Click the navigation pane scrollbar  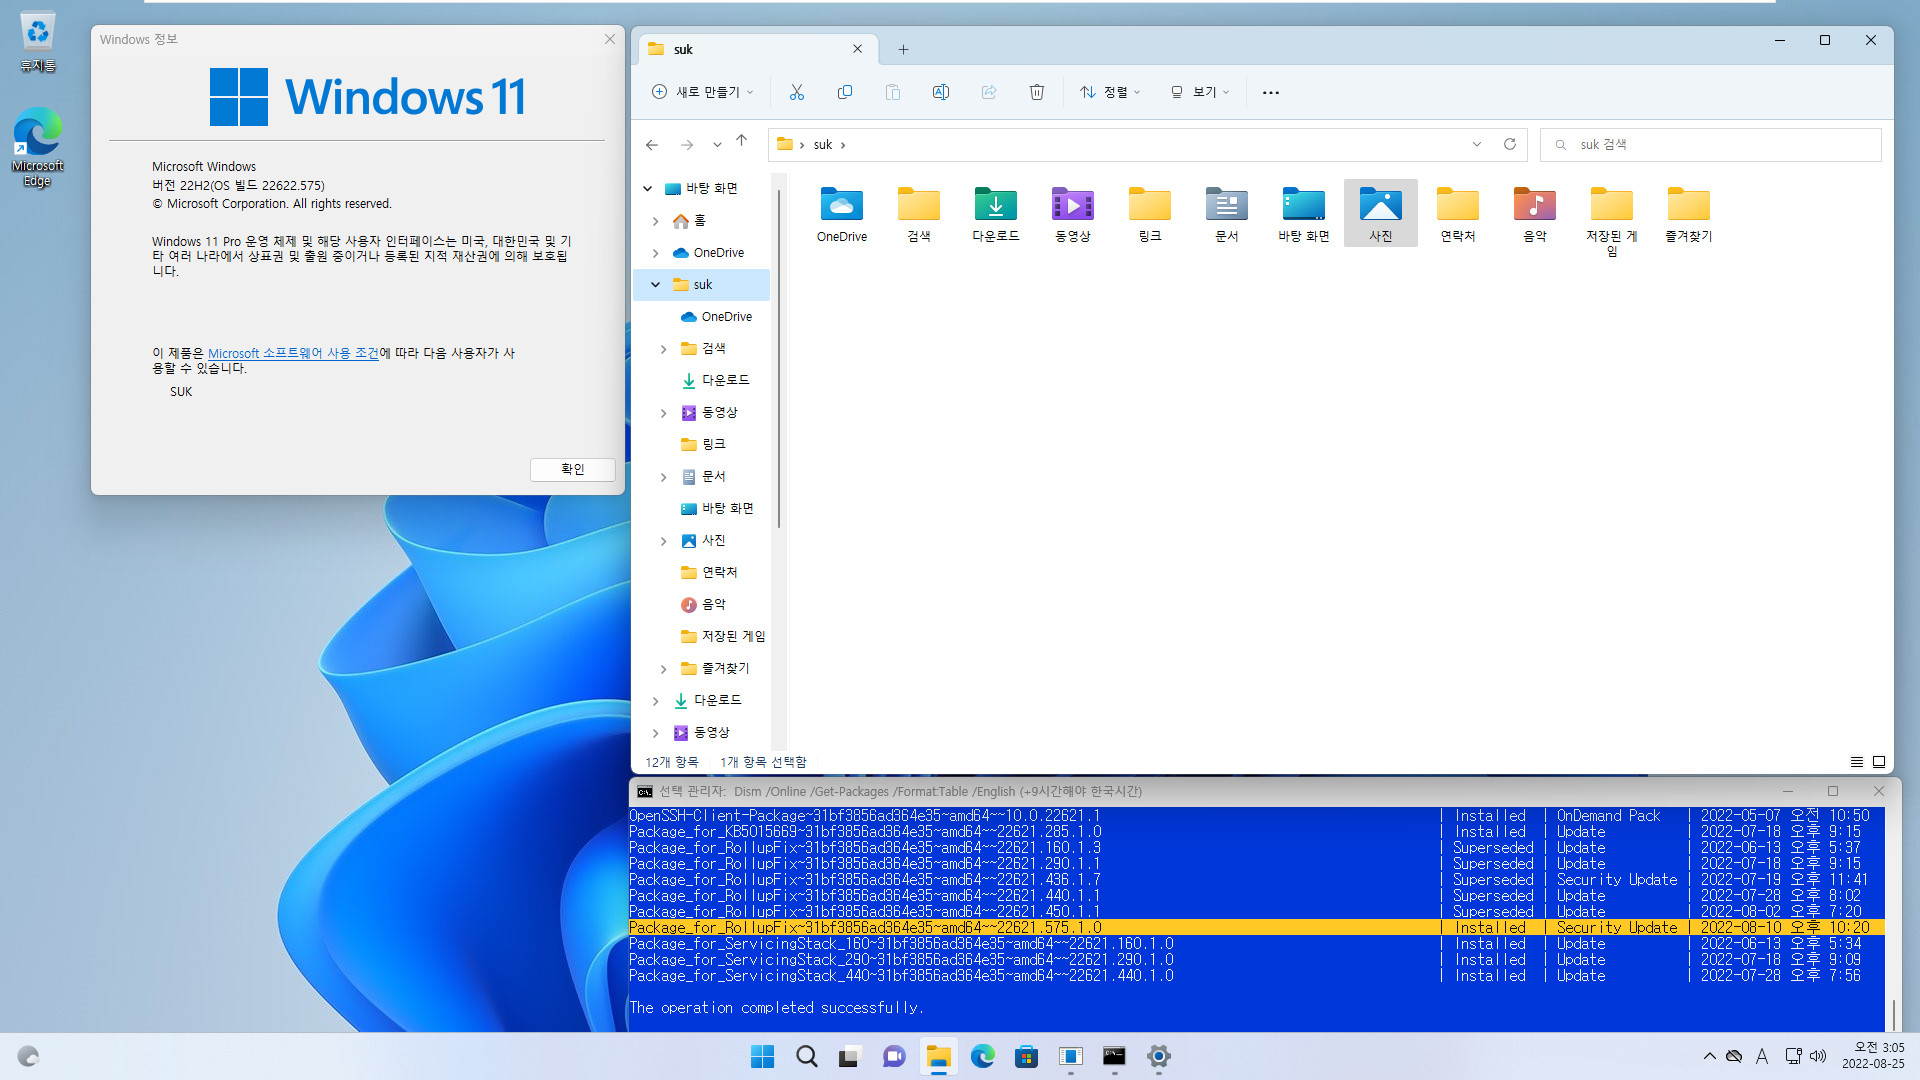point(778,360)
